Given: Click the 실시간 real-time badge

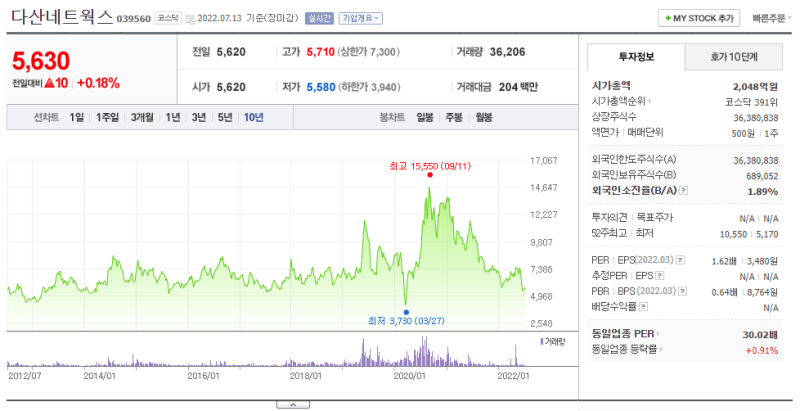Looking at the screenshot, I should pos(319,18).
